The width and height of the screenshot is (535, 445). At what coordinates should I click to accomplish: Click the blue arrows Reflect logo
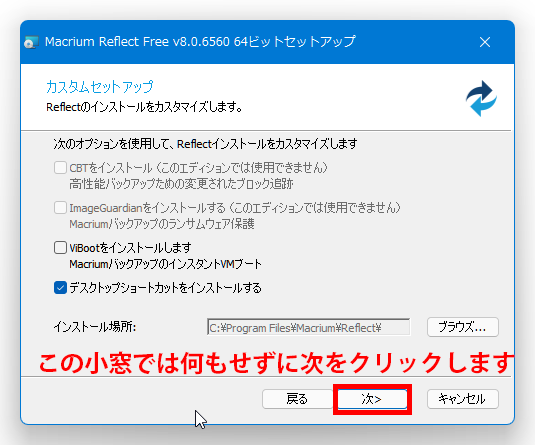point(481,98)
